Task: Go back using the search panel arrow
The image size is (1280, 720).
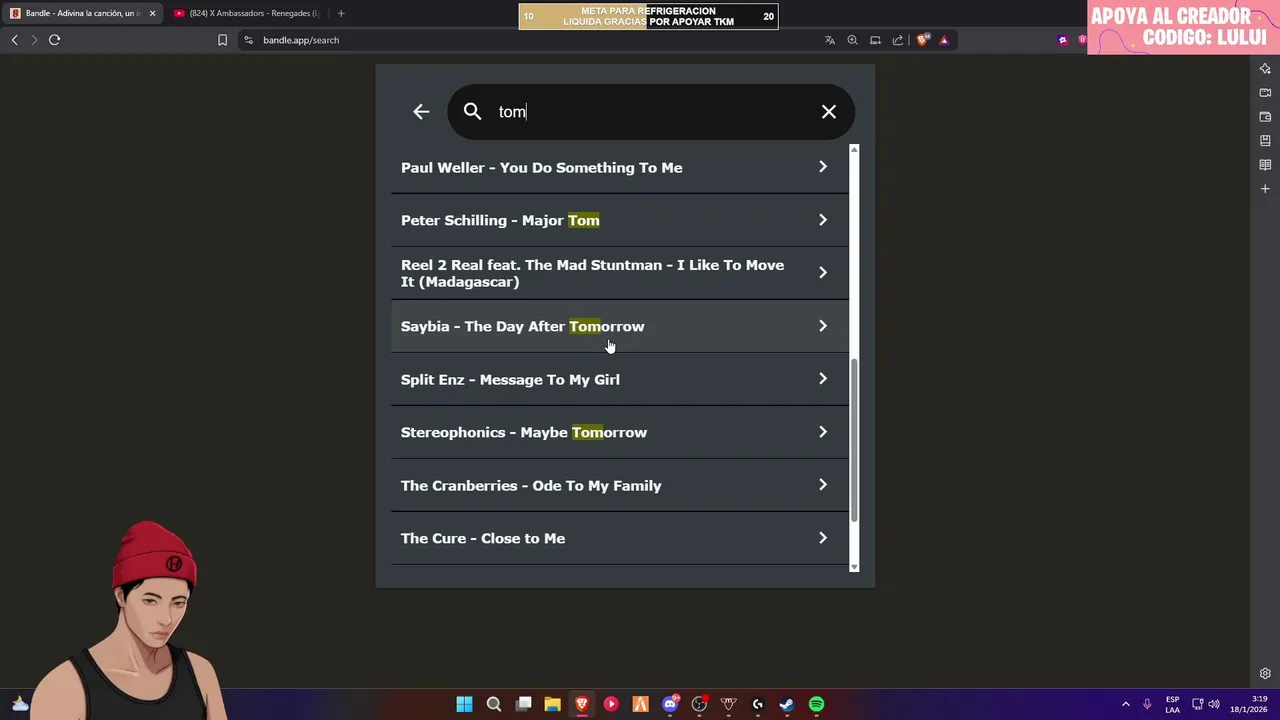Action: tap(421, 112)
